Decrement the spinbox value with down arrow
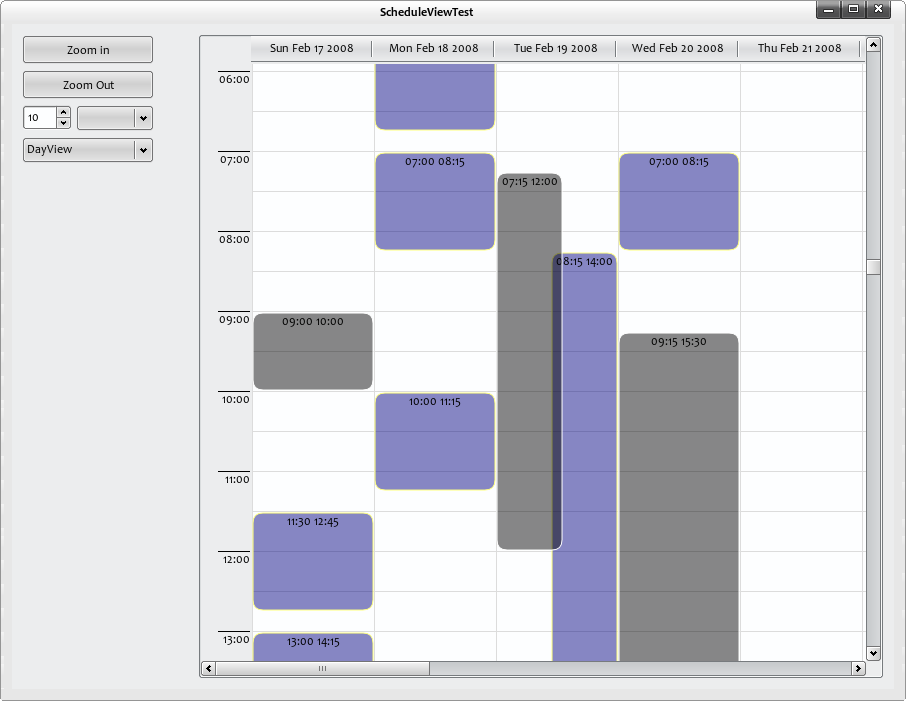Screen dimensions: 906x701 [64, 123]
